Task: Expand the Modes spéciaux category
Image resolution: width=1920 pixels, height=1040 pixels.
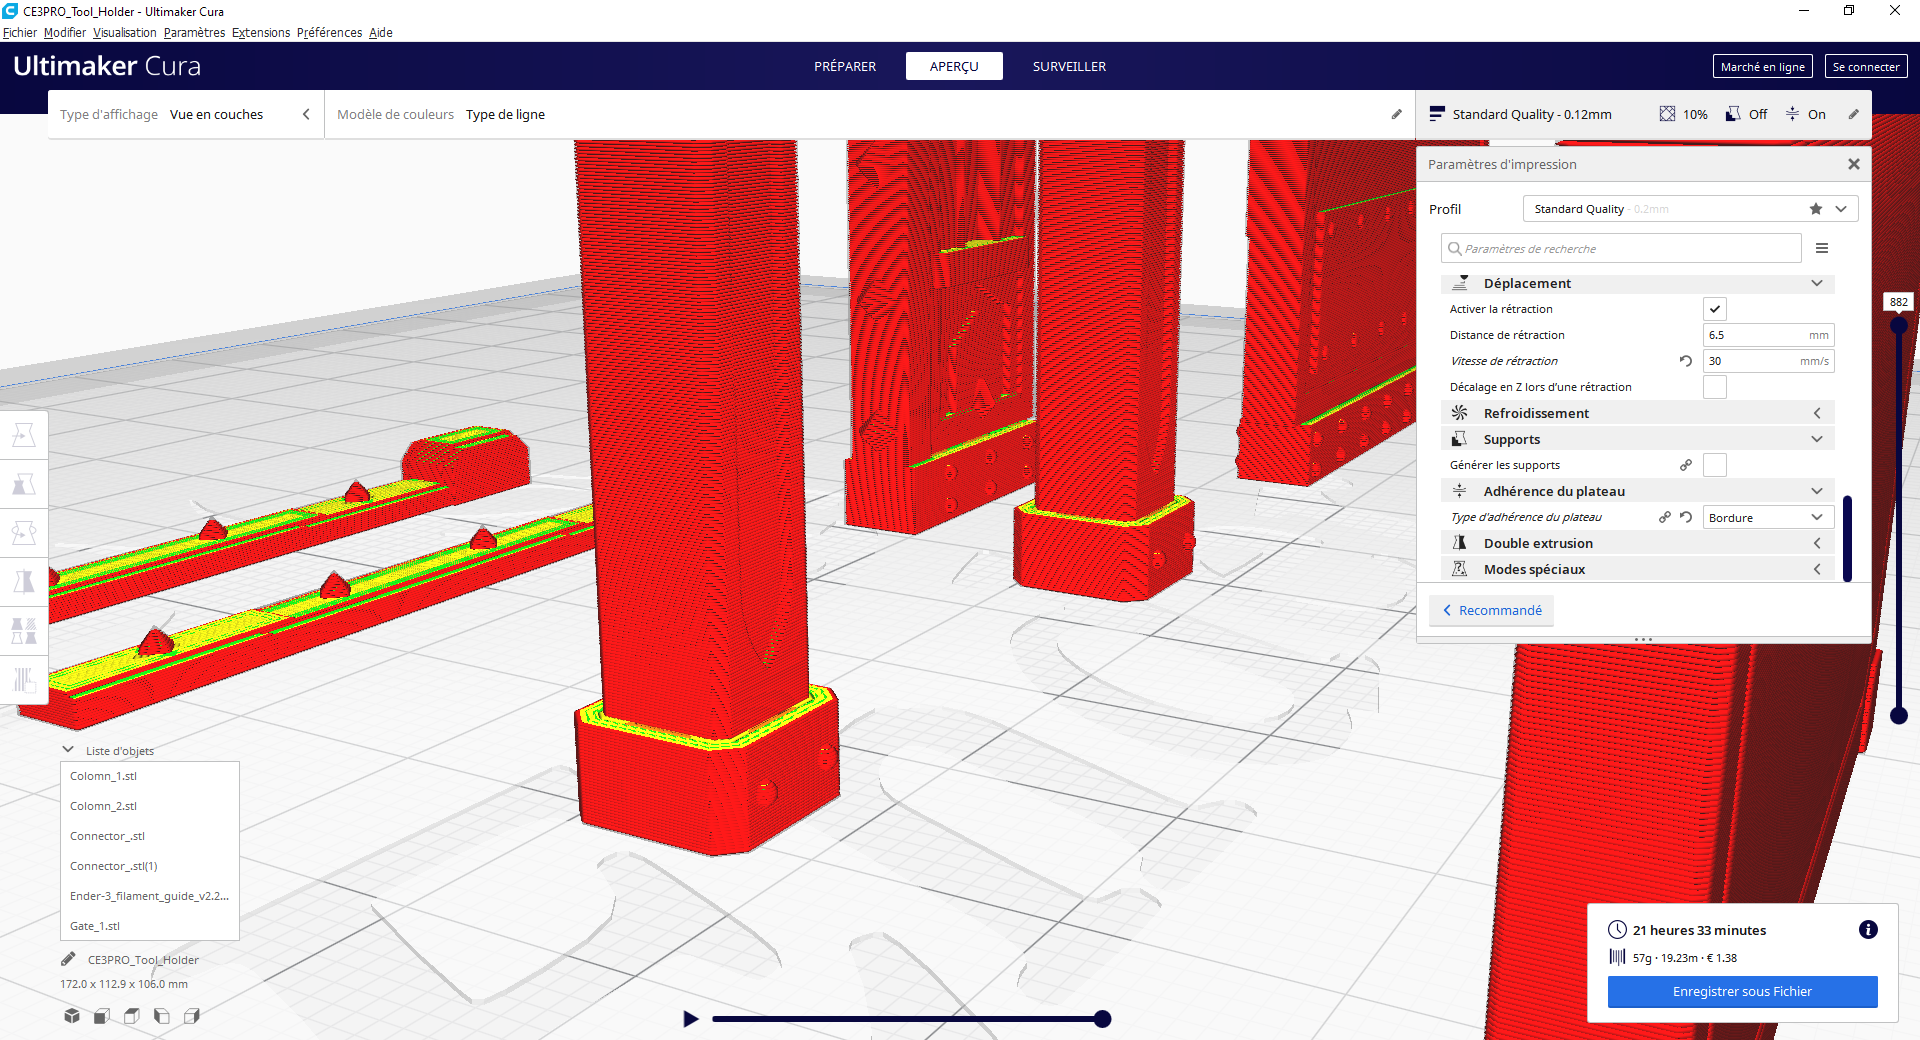Action: point(1638,569)
